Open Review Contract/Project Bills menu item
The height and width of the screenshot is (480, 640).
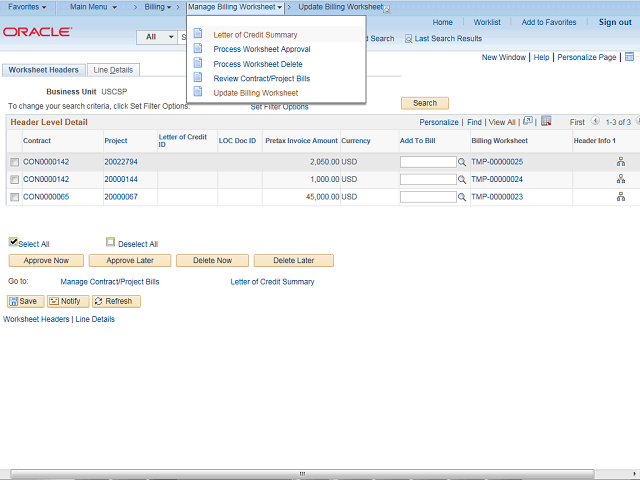point(262,78)
